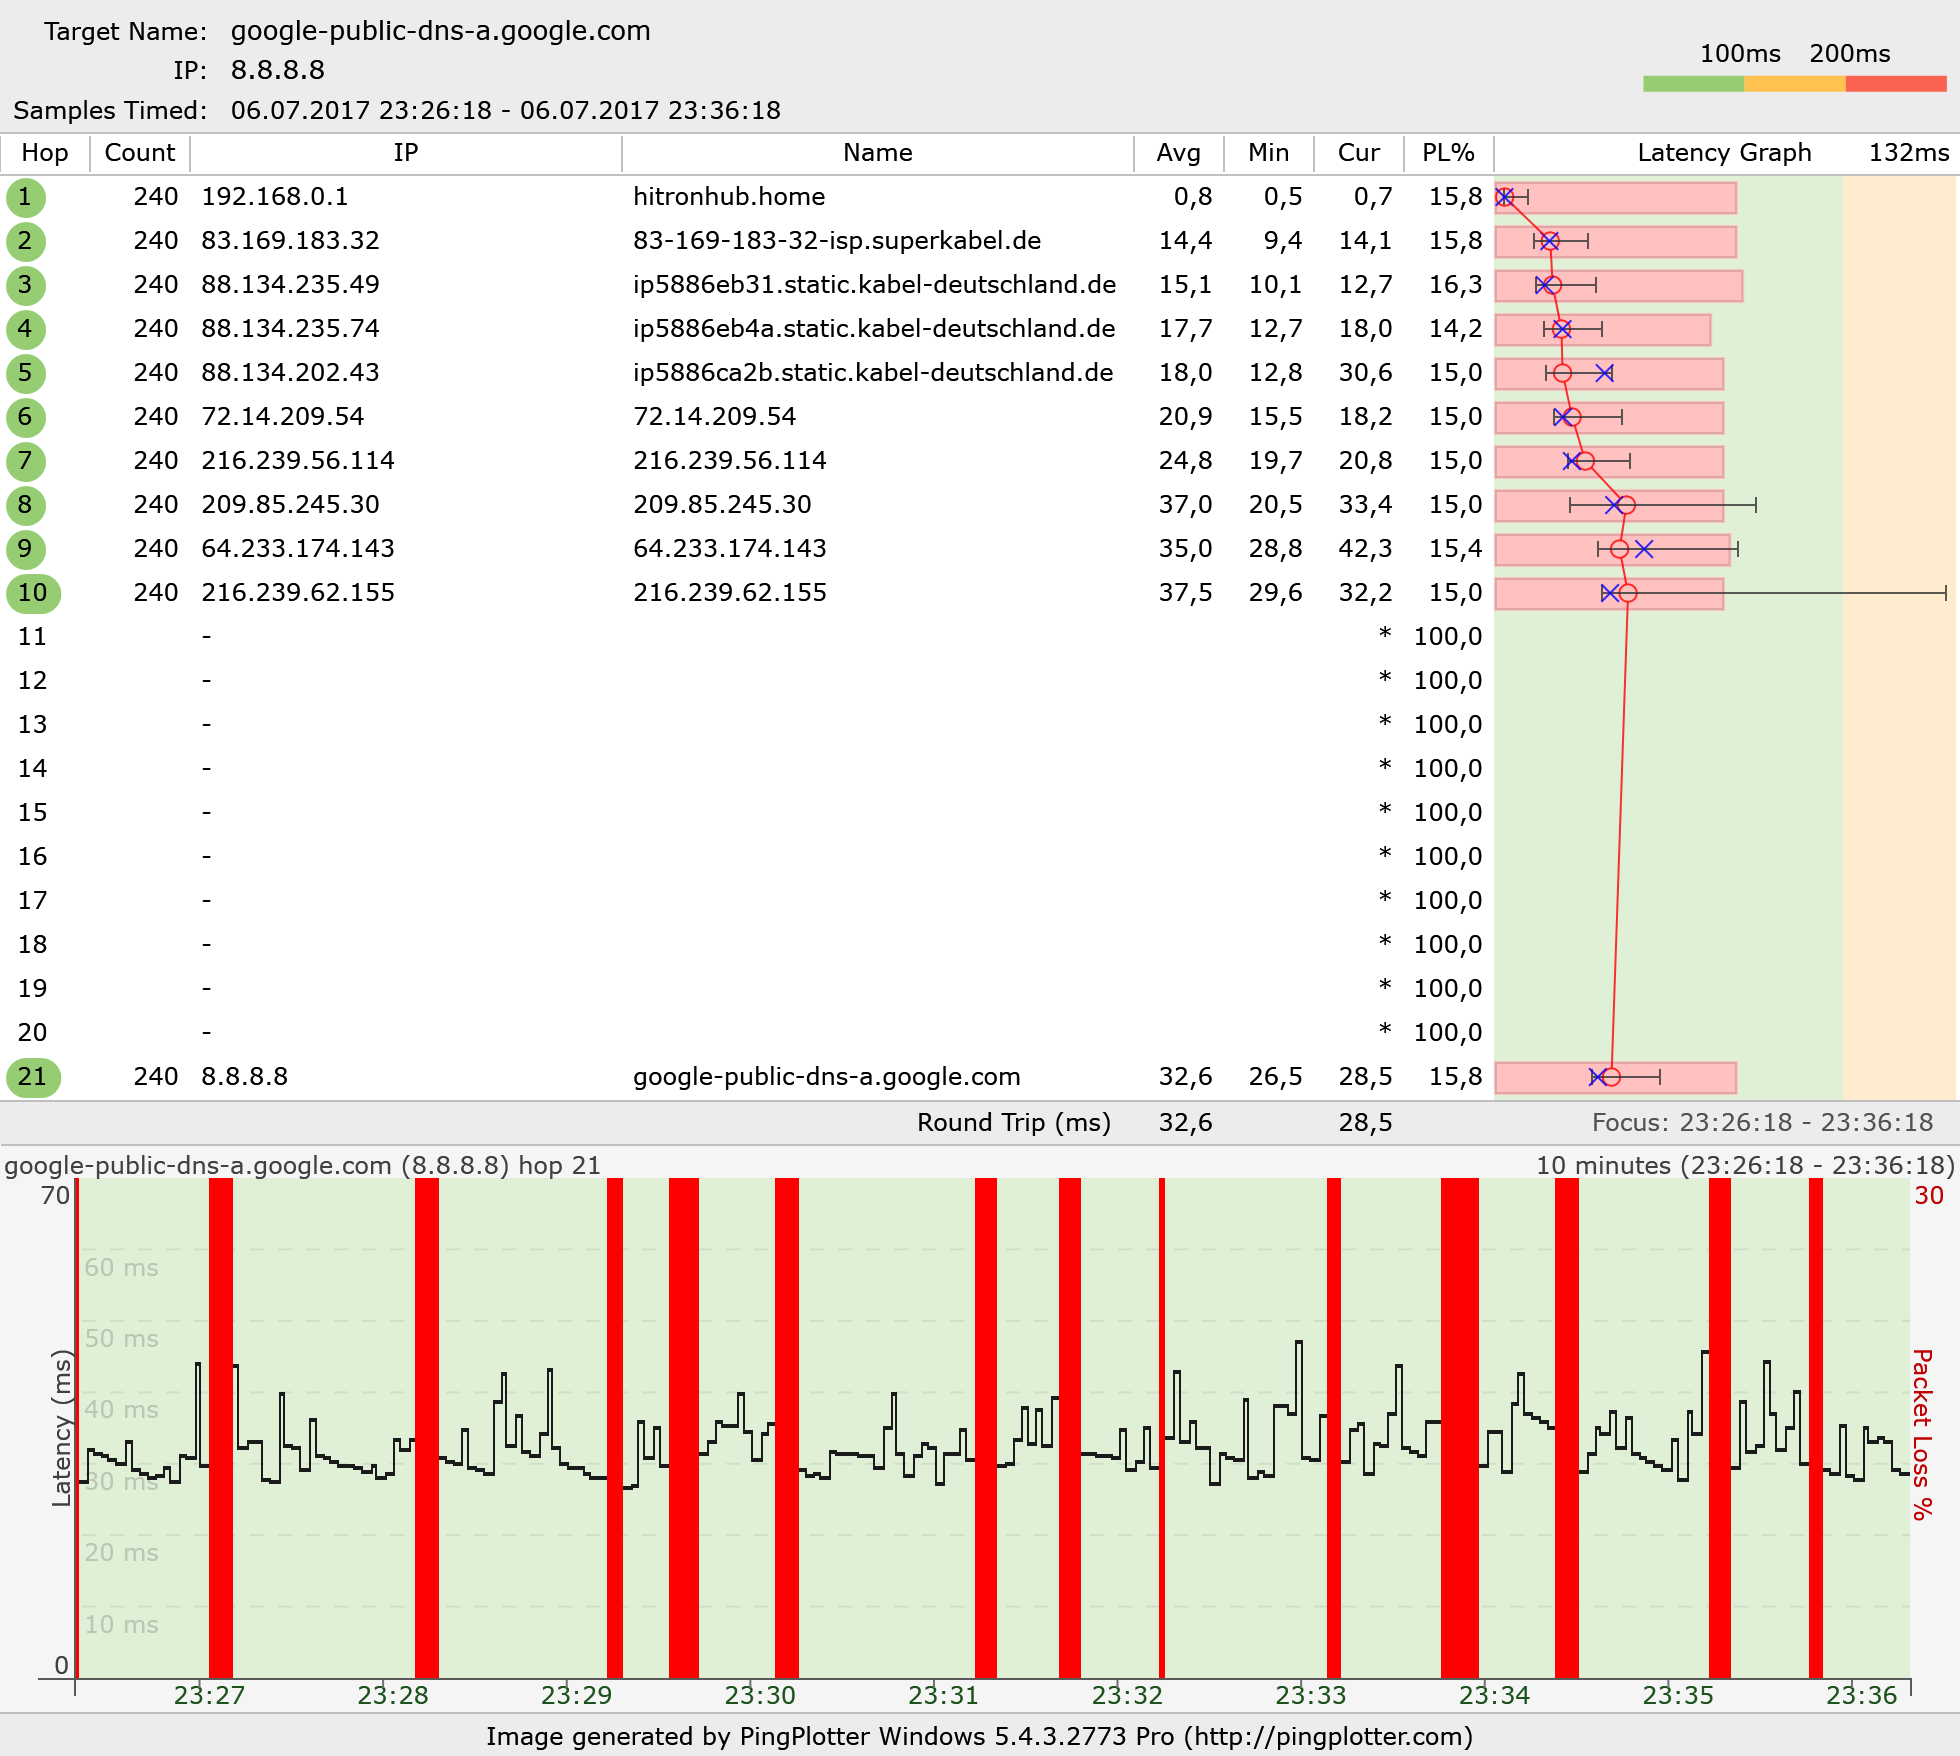
Task: Click the wide red packet loss bar before 23:34
Action: tap(1459, 1428)
